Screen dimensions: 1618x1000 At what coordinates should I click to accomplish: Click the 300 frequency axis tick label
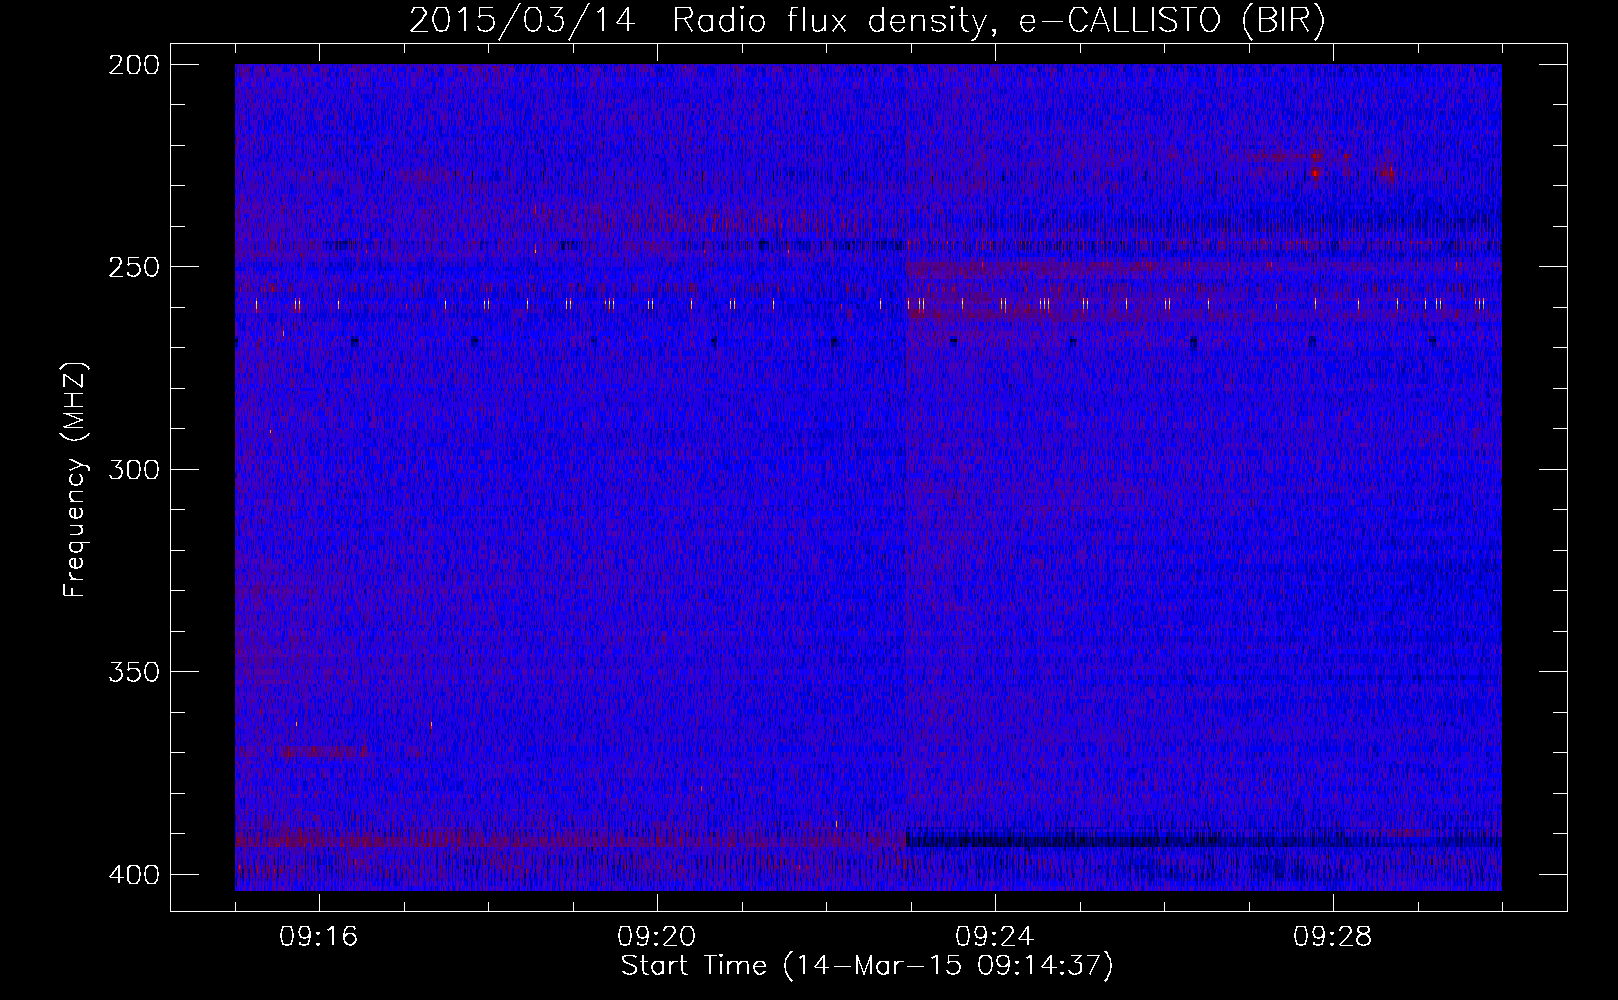click(134, 469)
